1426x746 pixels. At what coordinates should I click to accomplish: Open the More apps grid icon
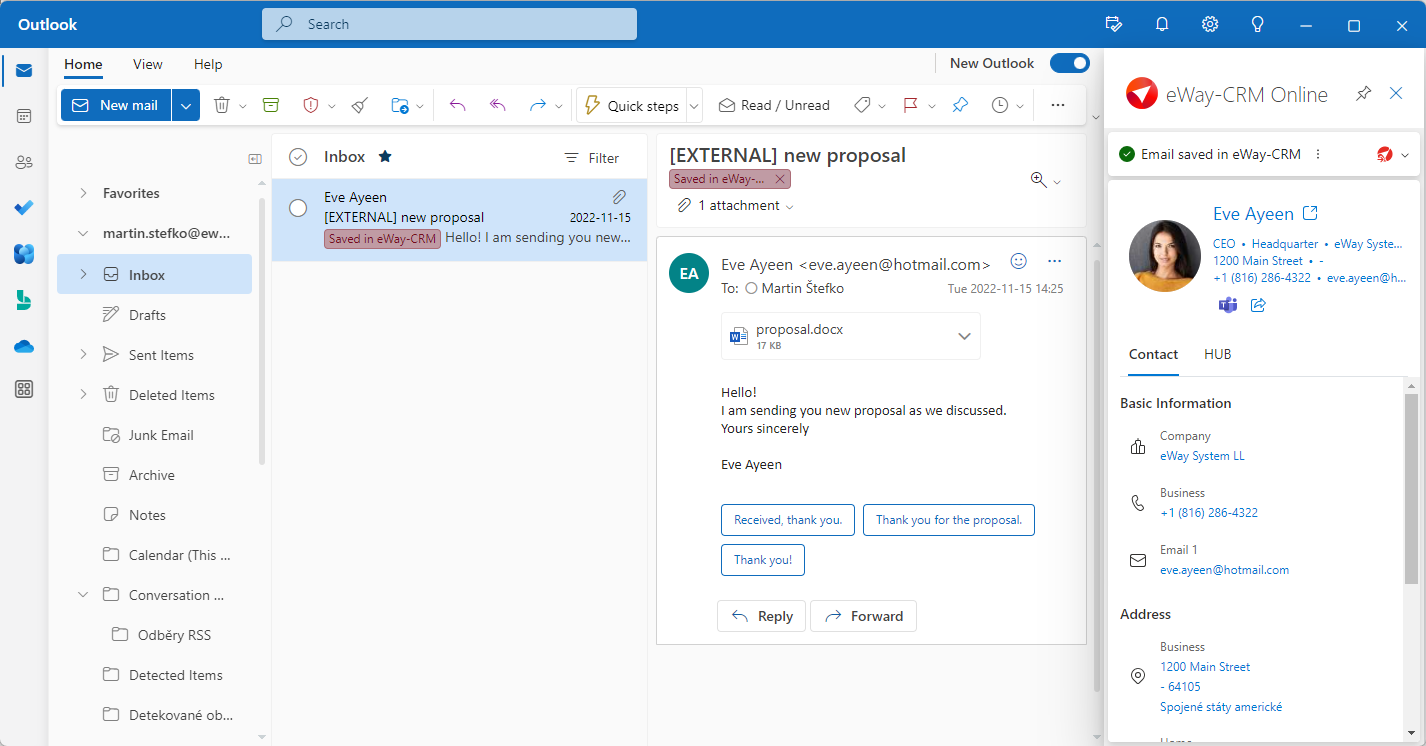click(x=24, y=390)
